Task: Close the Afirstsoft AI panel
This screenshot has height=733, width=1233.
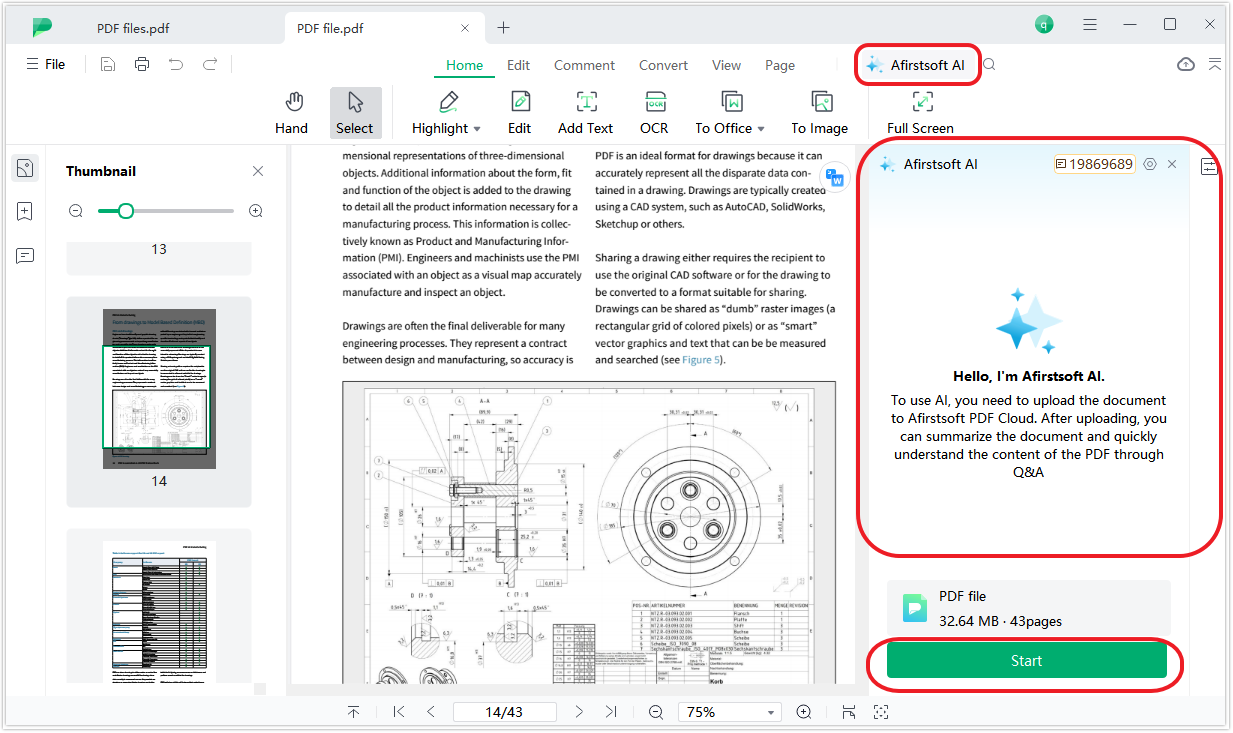Action: click(1172, 164)
